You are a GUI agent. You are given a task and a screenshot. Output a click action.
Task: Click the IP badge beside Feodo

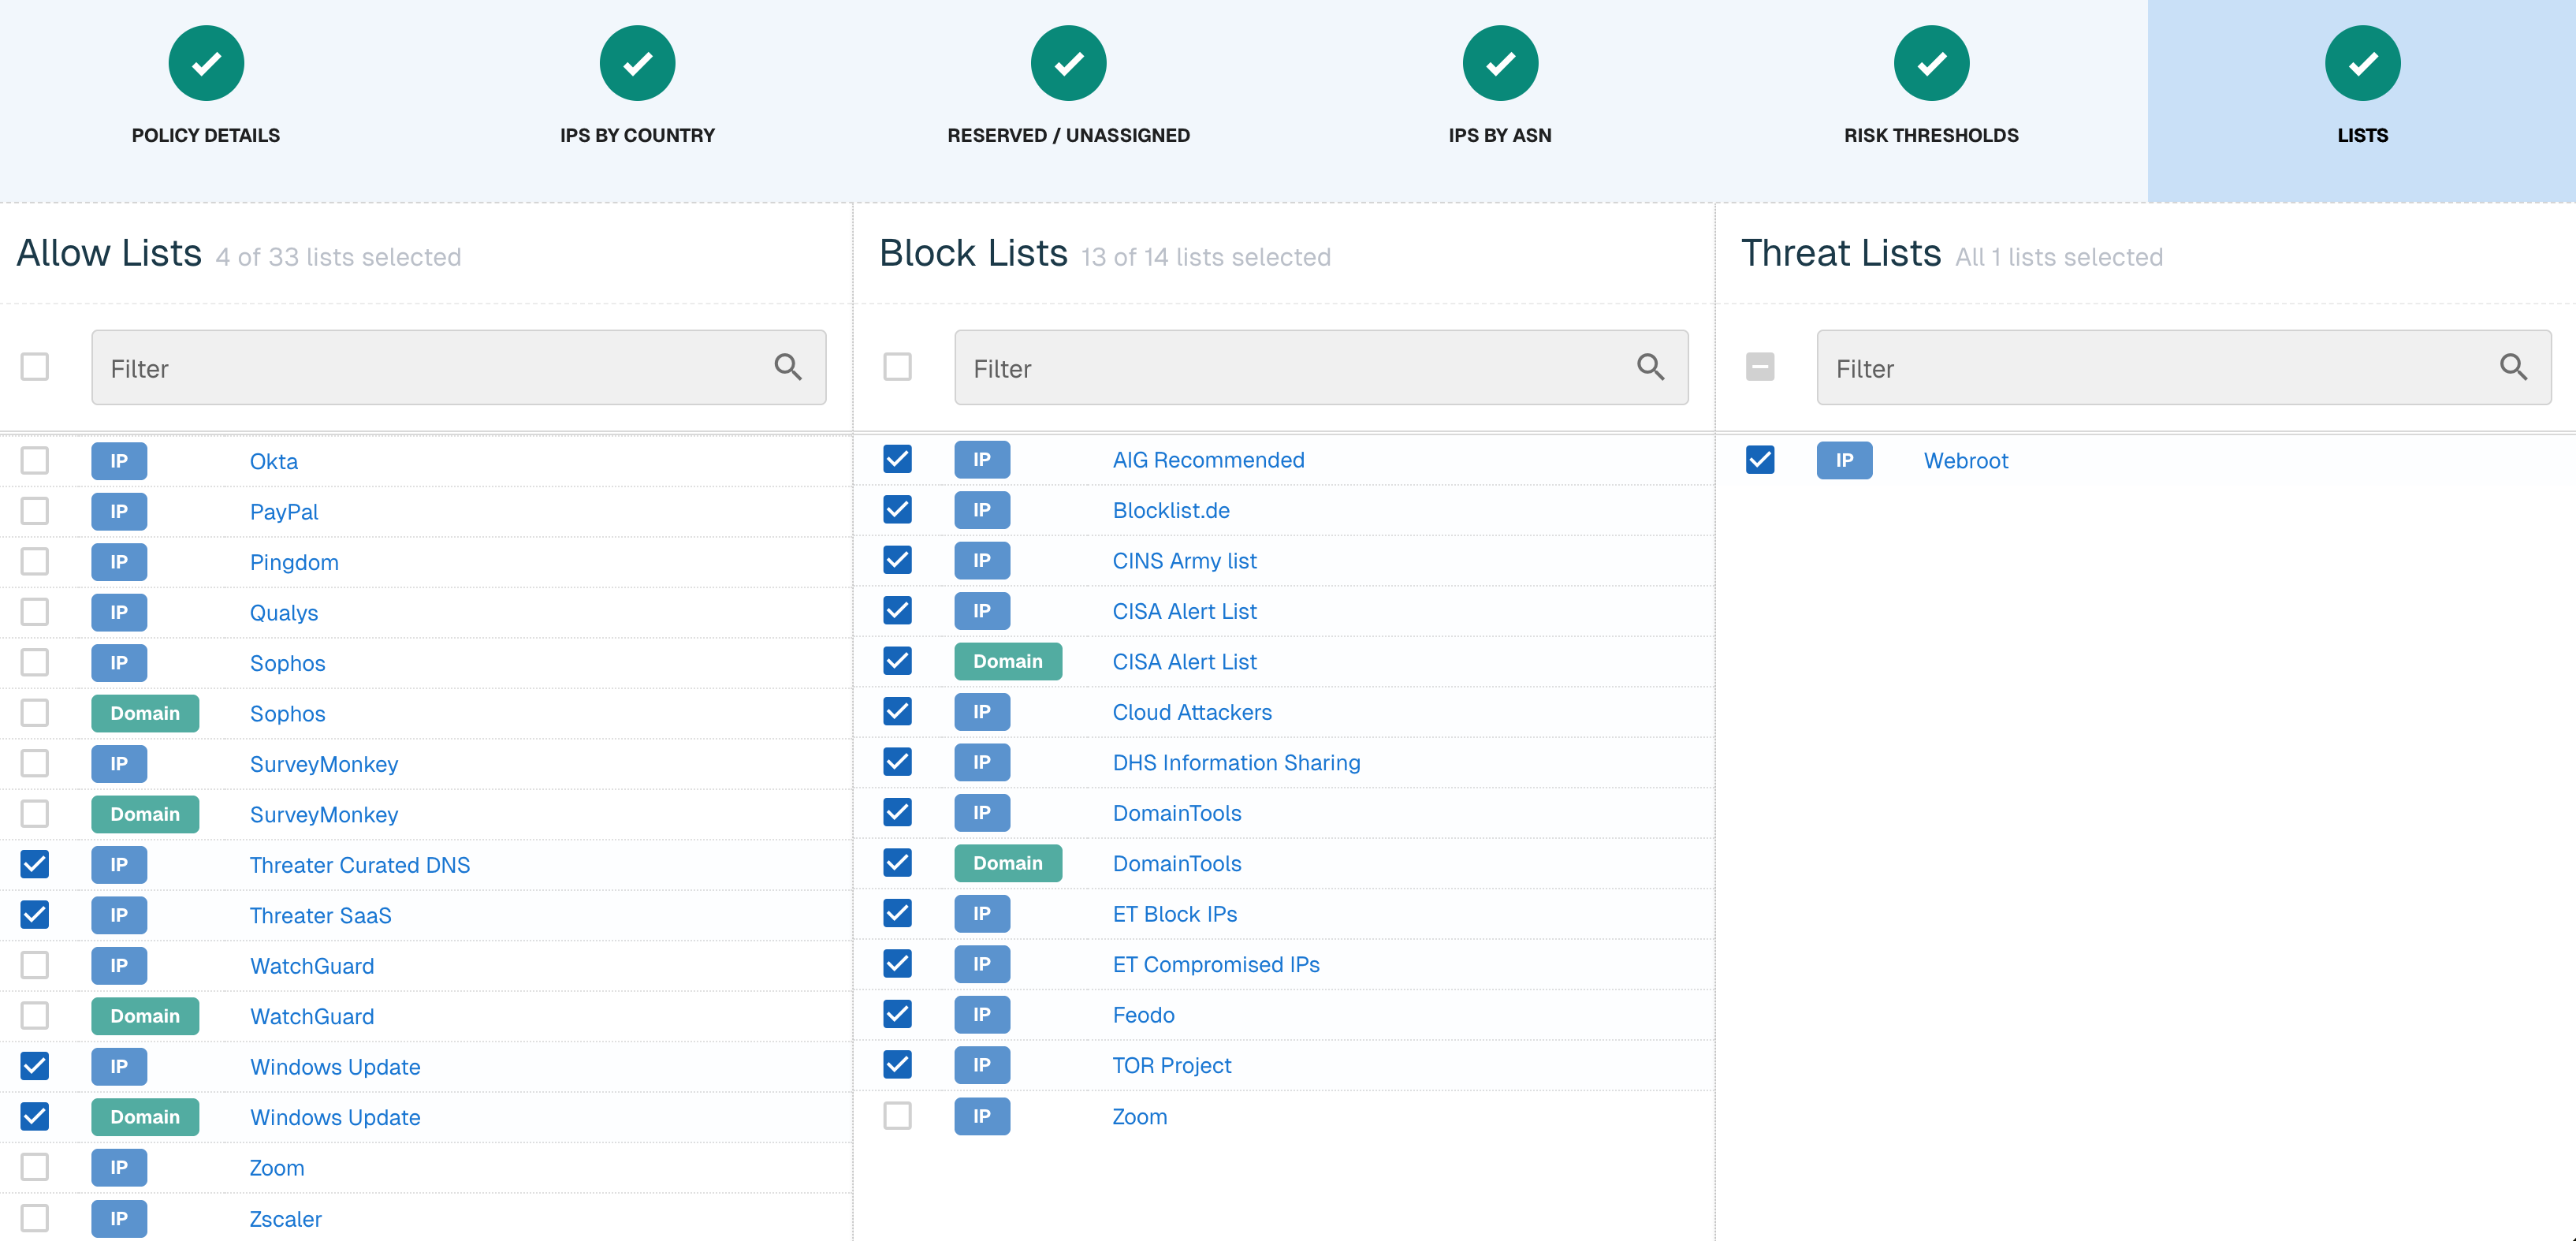click(982, 1014)
